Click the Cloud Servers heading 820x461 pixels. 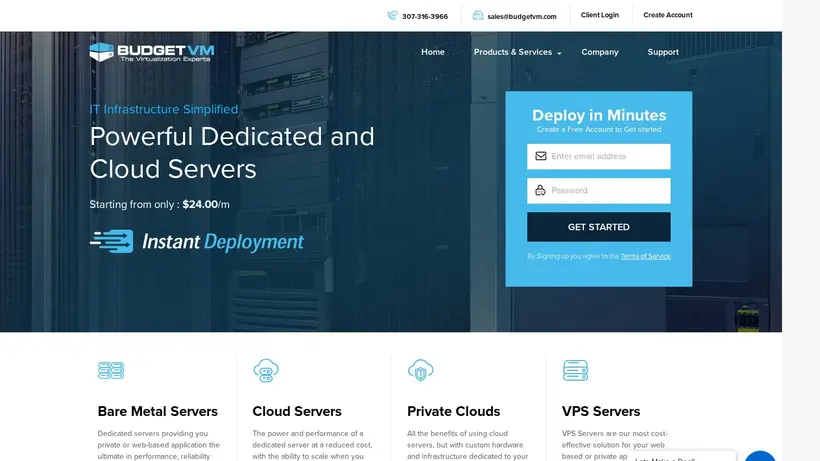coord(297,411)
